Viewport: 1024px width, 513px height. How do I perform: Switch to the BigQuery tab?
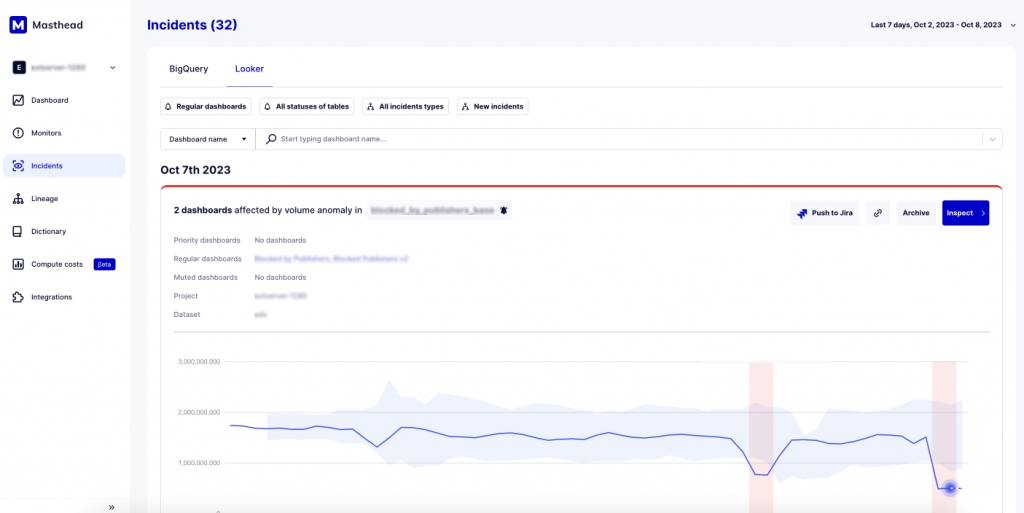(x=189, y=69)
